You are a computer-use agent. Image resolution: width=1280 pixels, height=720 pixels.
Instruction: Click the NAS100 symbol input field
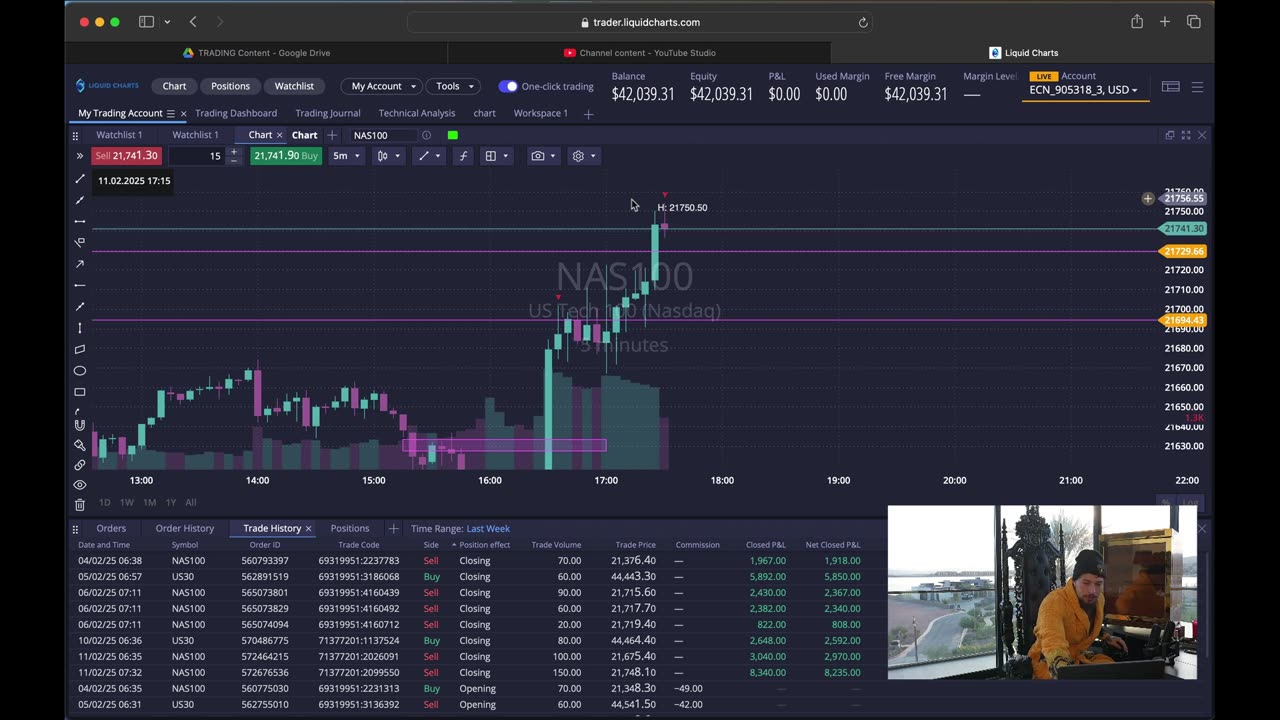pos(383,135)
